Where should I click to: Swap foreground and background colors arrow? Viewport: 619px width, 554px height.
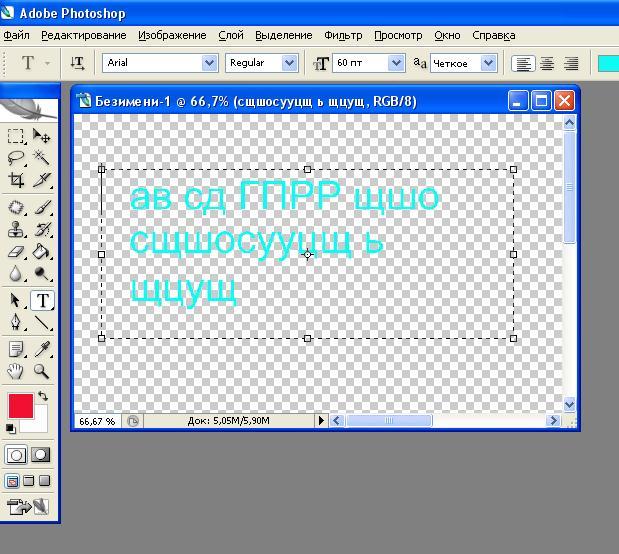(43, 396)
